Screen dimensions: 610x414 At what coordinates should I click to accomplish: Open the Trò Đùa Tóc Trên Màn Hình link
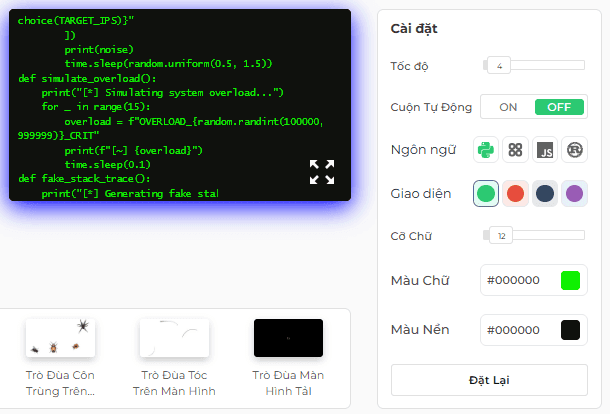[x=174, y=383]
